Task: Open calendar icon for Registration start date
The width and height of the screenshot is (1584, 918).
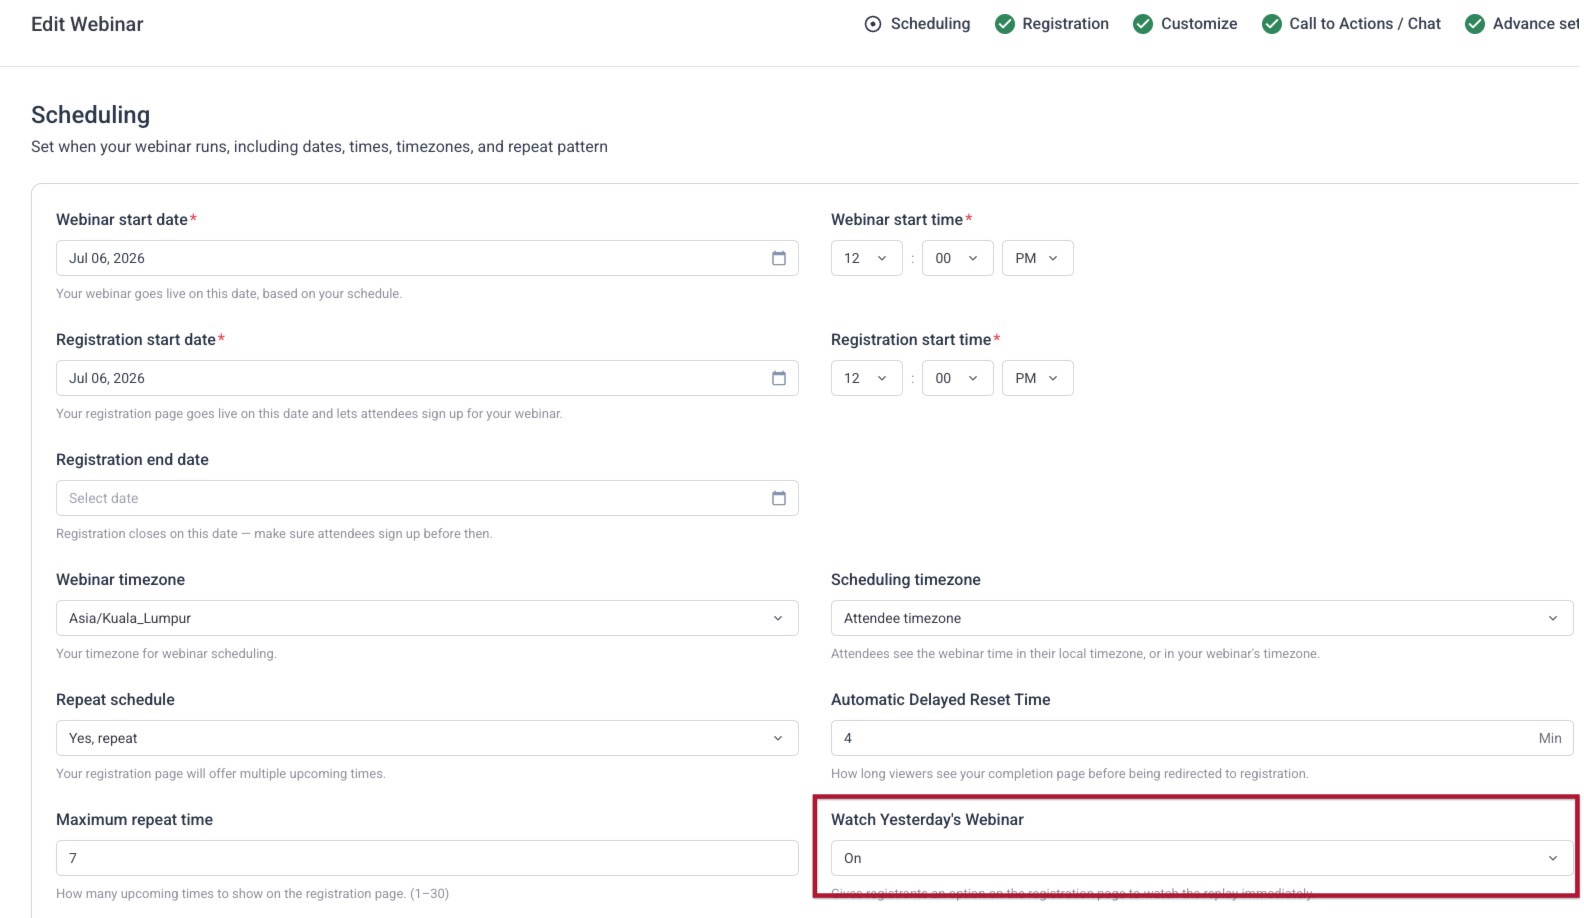Action: click(x=779, y=378)
